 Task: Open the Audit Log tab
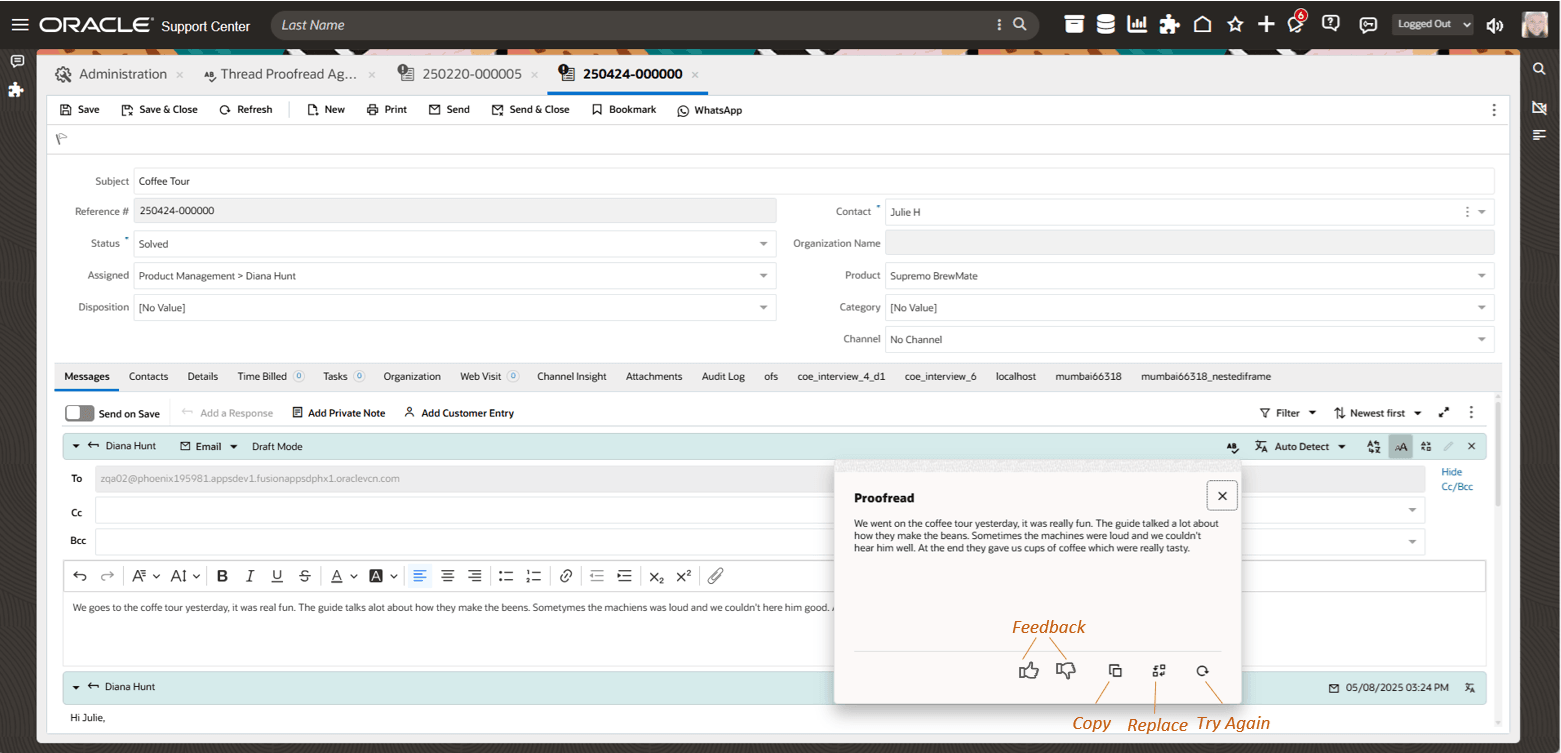pos(723,376)
